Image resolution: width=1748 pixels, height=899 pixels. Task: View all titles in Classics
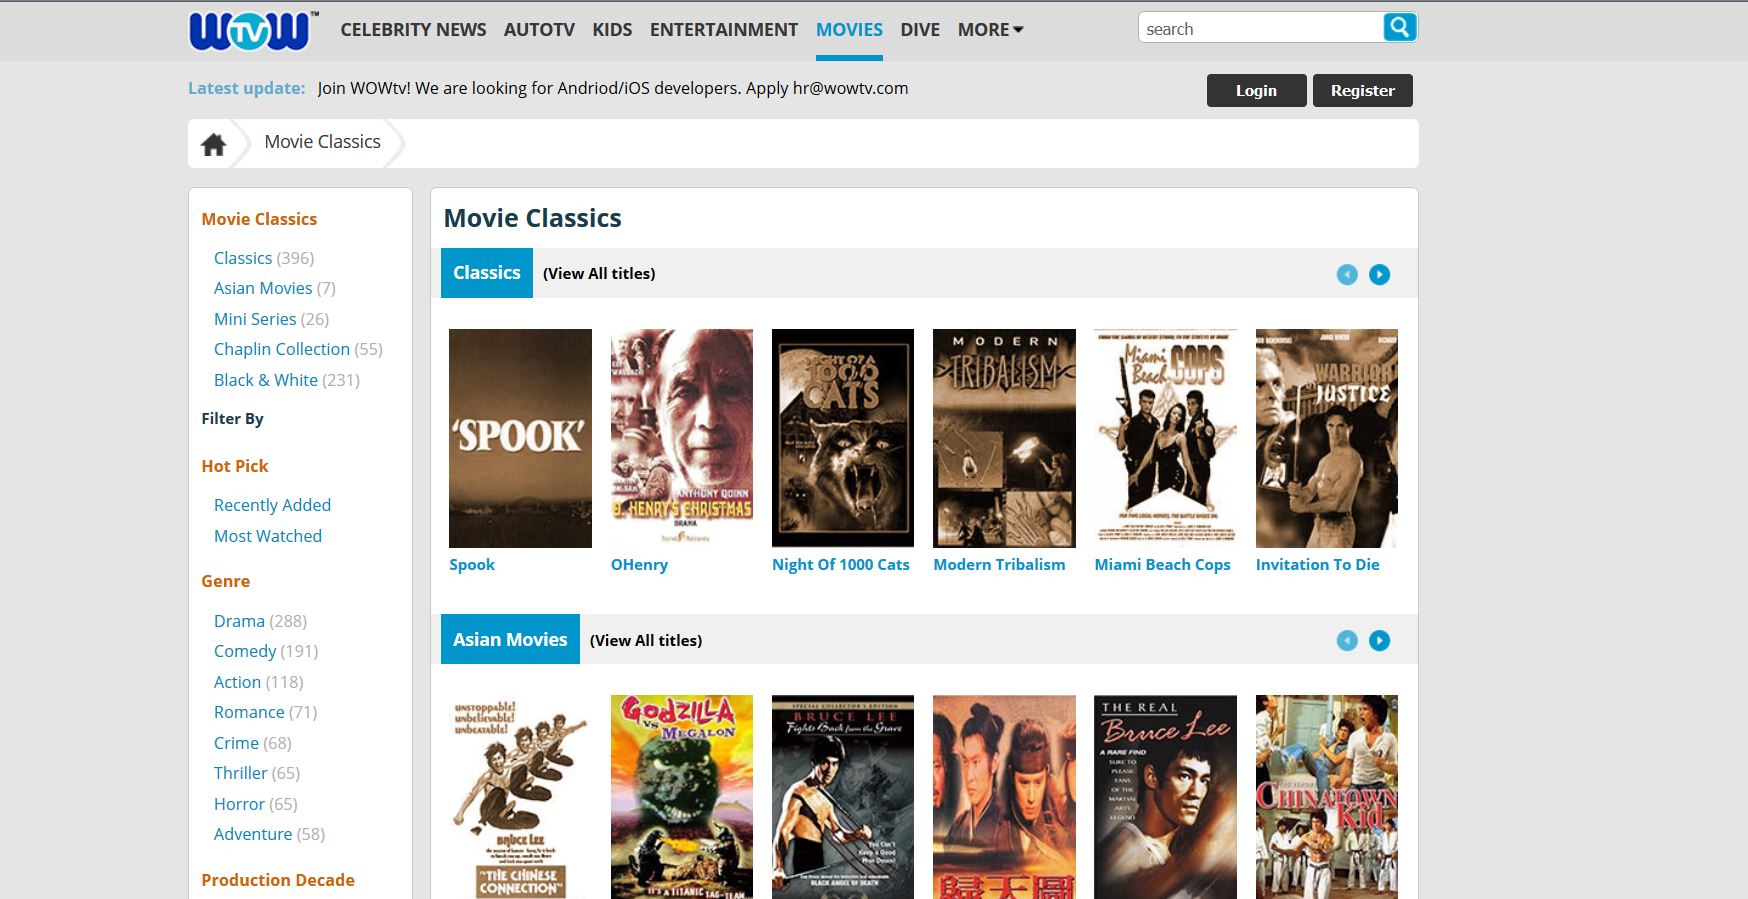(599, 274)
